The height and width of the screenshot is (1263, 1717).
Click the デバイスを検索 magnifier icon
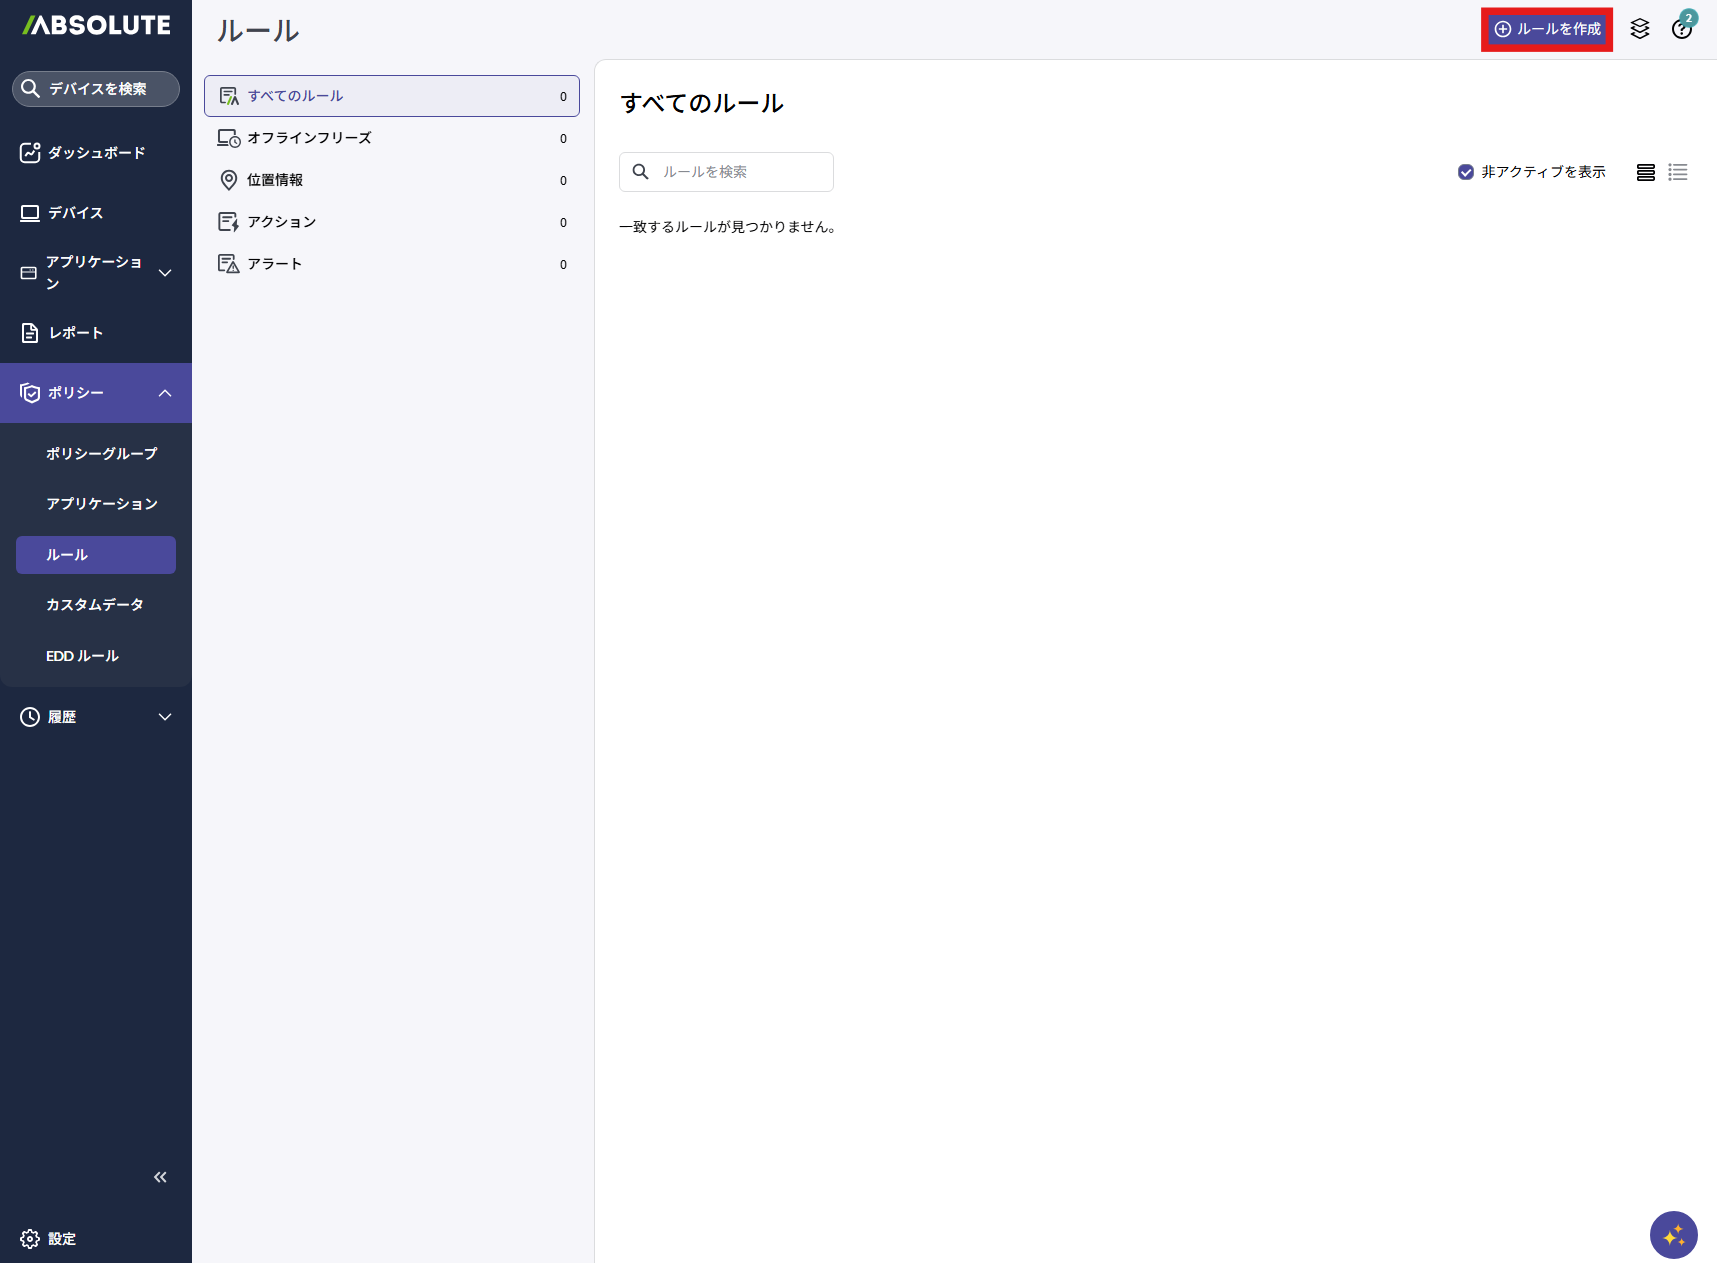(x=31, y=89)
